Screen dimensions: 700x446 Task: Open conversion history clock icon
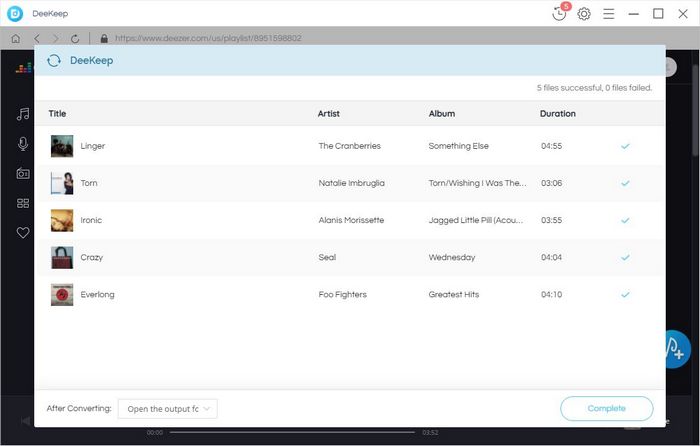pyautogui.click(x=559, y=13)
